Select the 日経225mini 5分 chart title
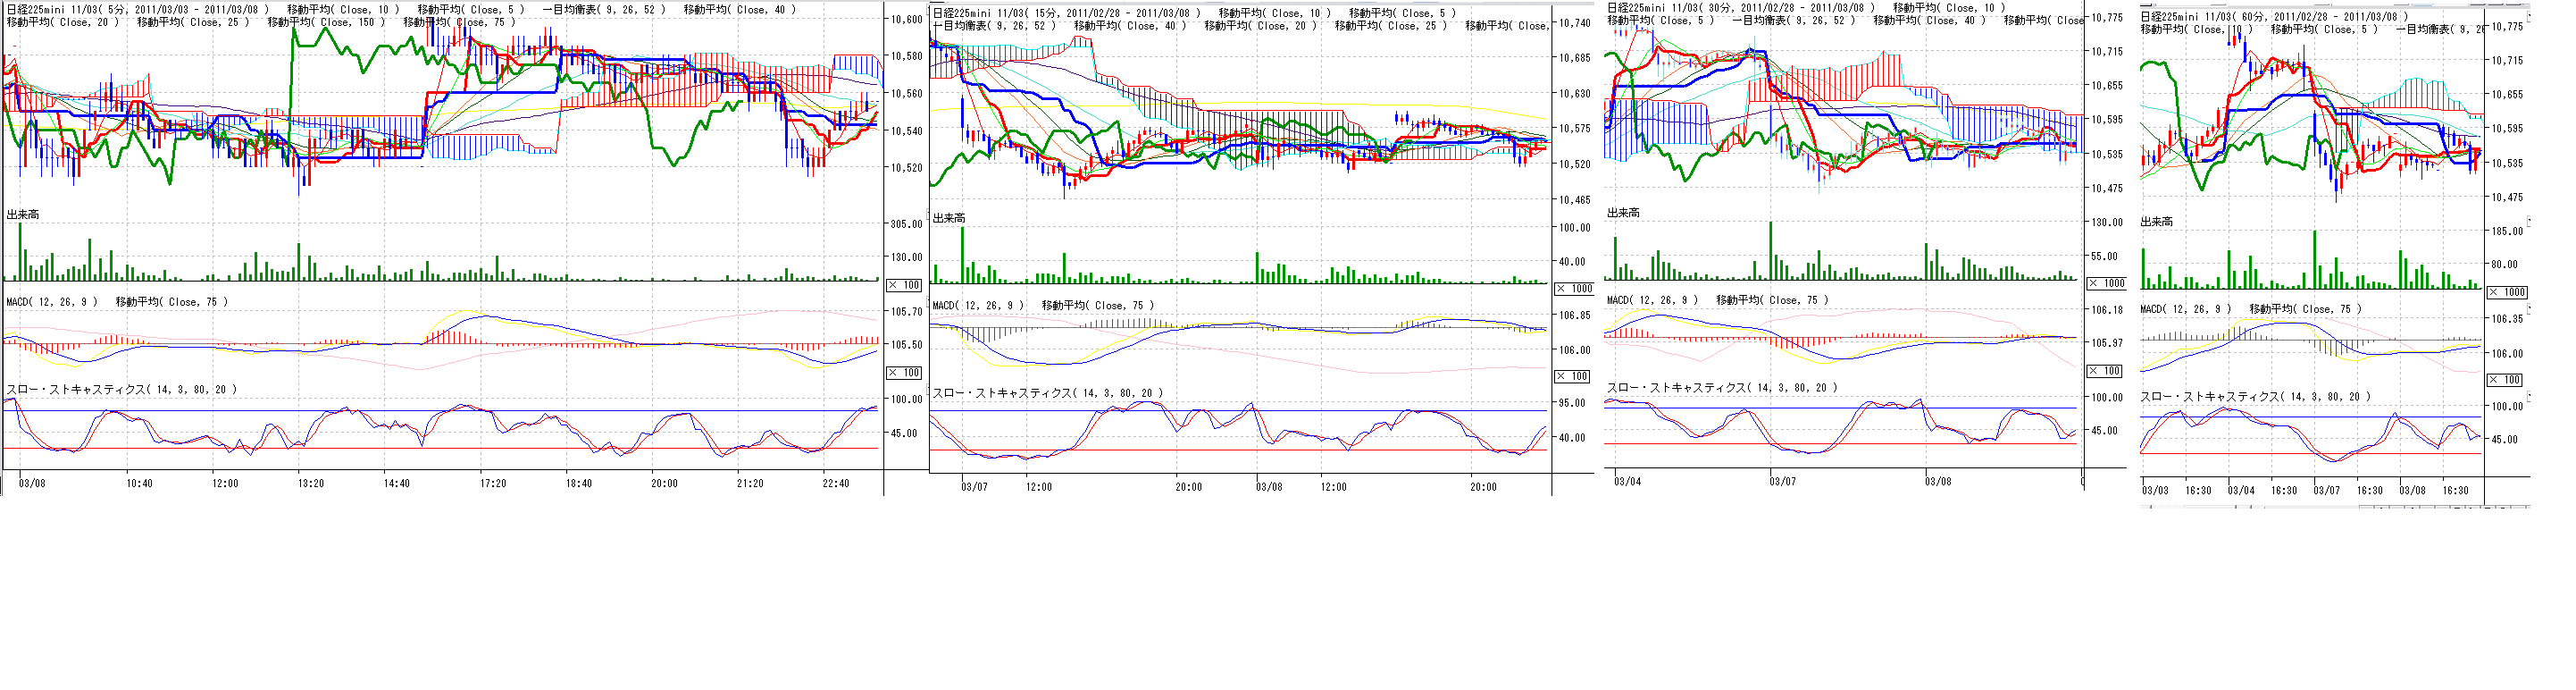The height and width of the screenshot is (690, 2576). [x=137, y=10]
